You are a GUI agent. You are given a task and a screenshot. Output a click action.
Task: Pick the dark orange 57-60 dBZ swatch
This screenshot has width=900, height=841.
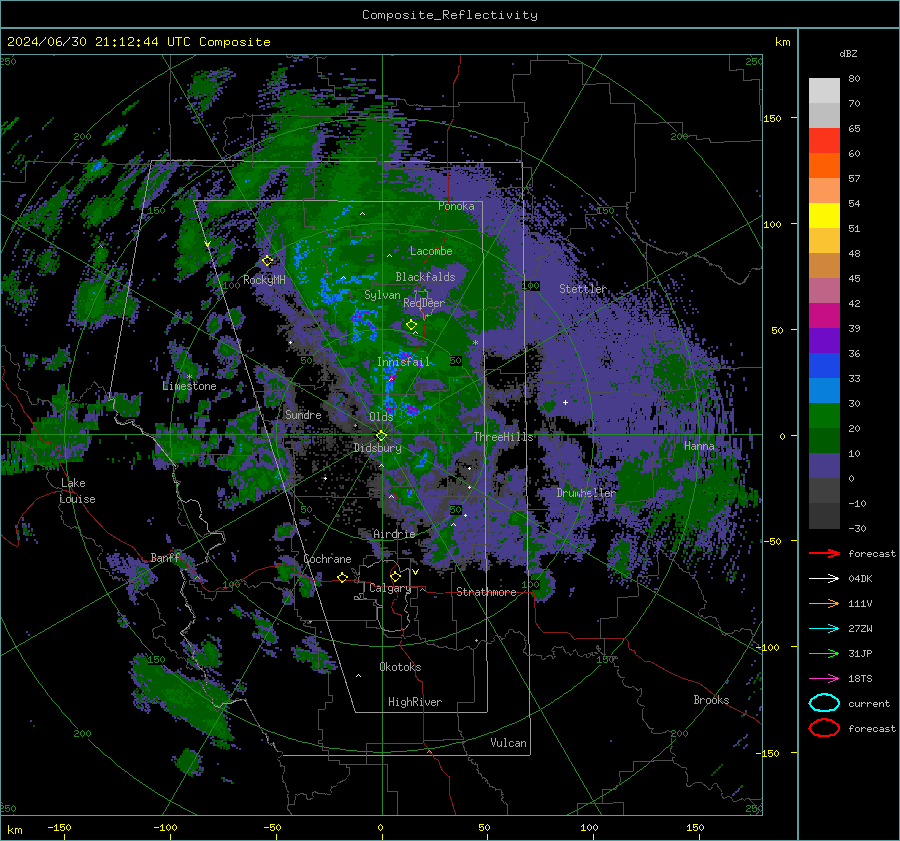(824, 166)
